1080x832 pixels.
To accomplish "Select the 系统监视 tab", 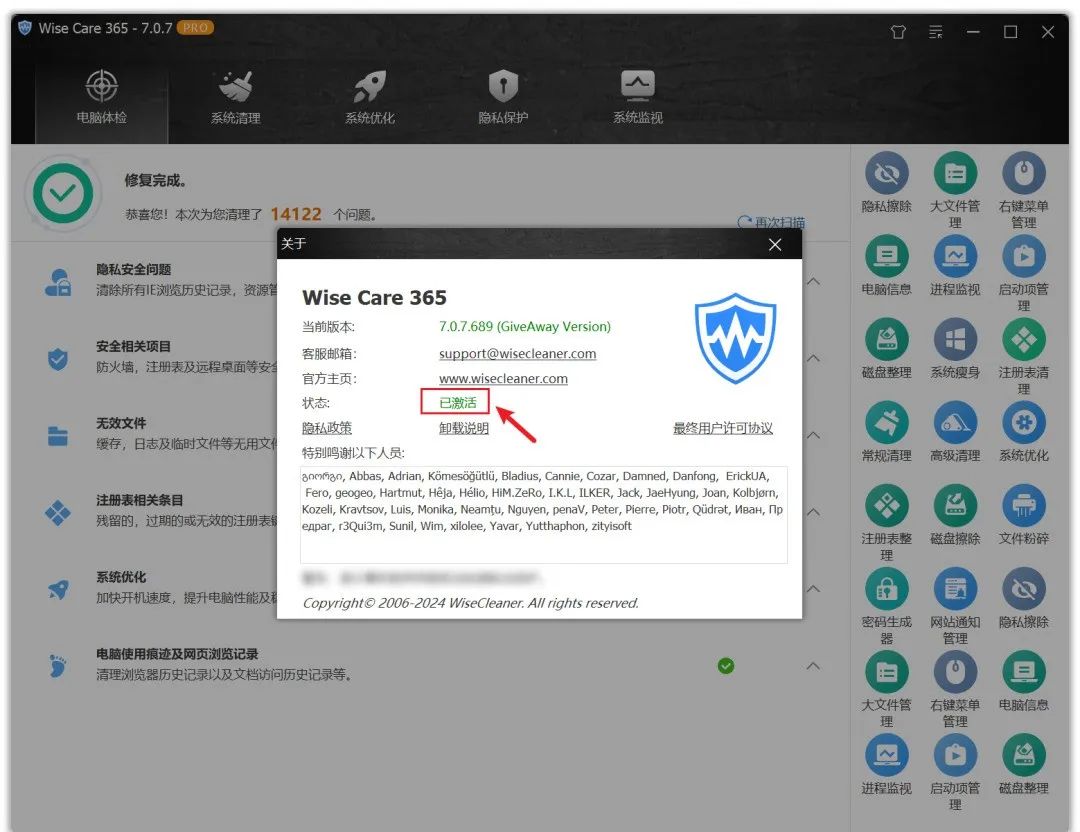I will [x=638, y=97].
